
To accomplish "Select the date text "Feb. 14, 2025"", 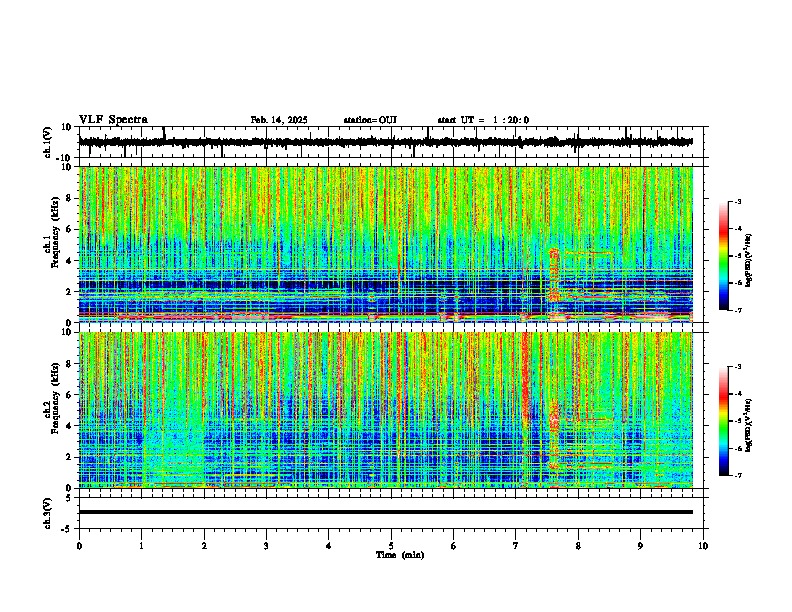I will click(x=279, y=120).
